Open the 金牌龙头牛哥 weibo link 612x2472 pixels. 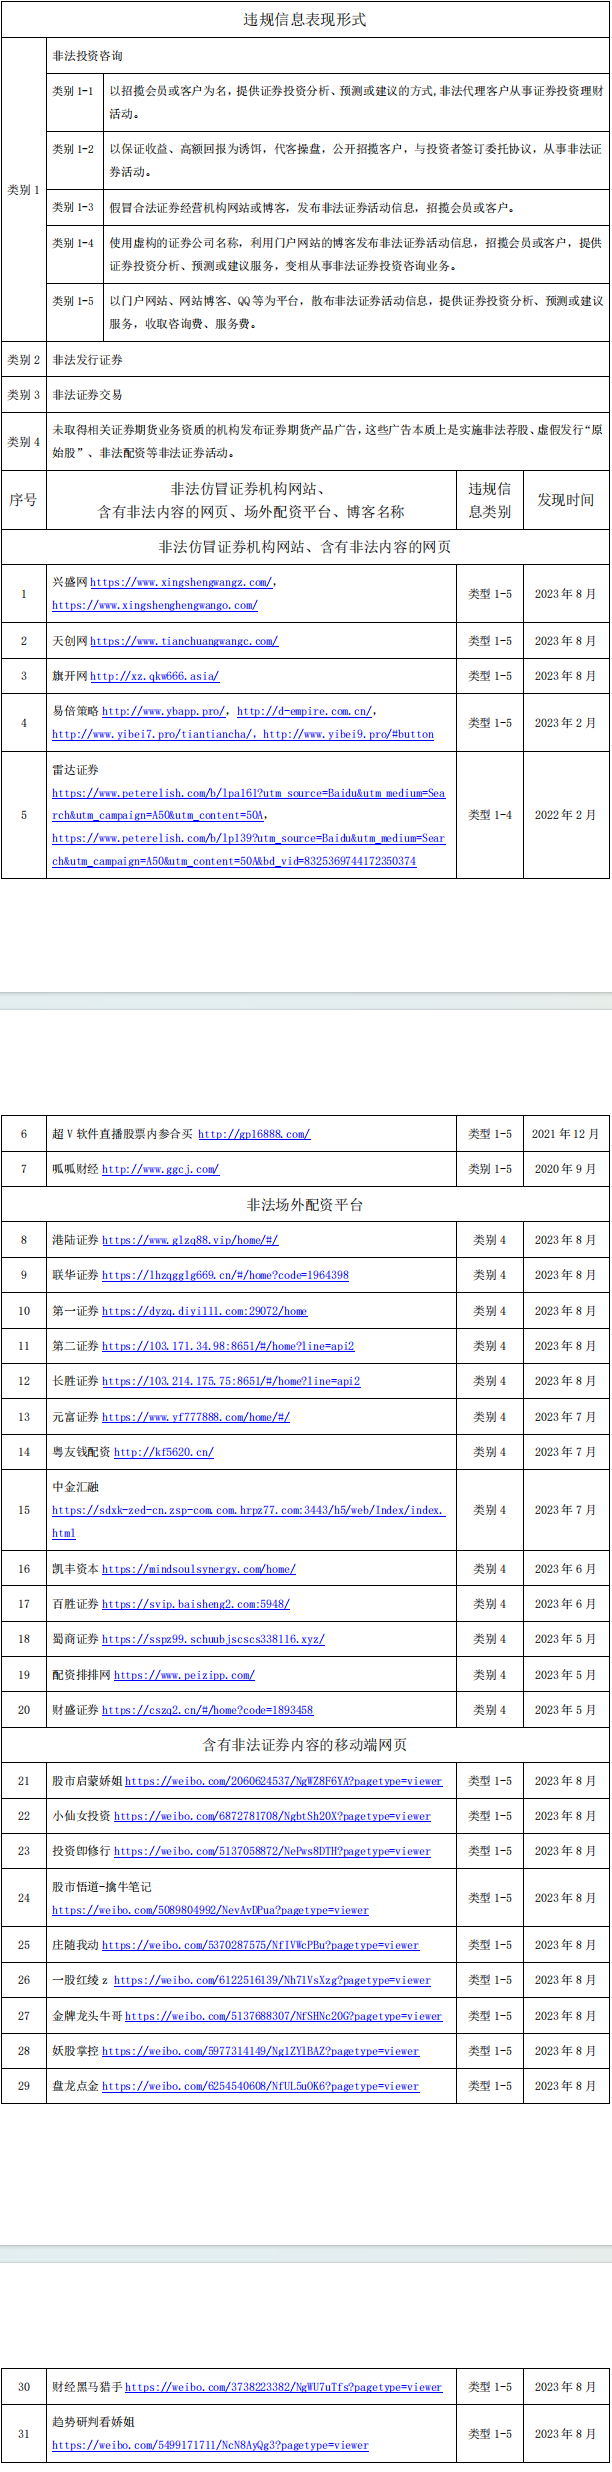pos(283,2016)
